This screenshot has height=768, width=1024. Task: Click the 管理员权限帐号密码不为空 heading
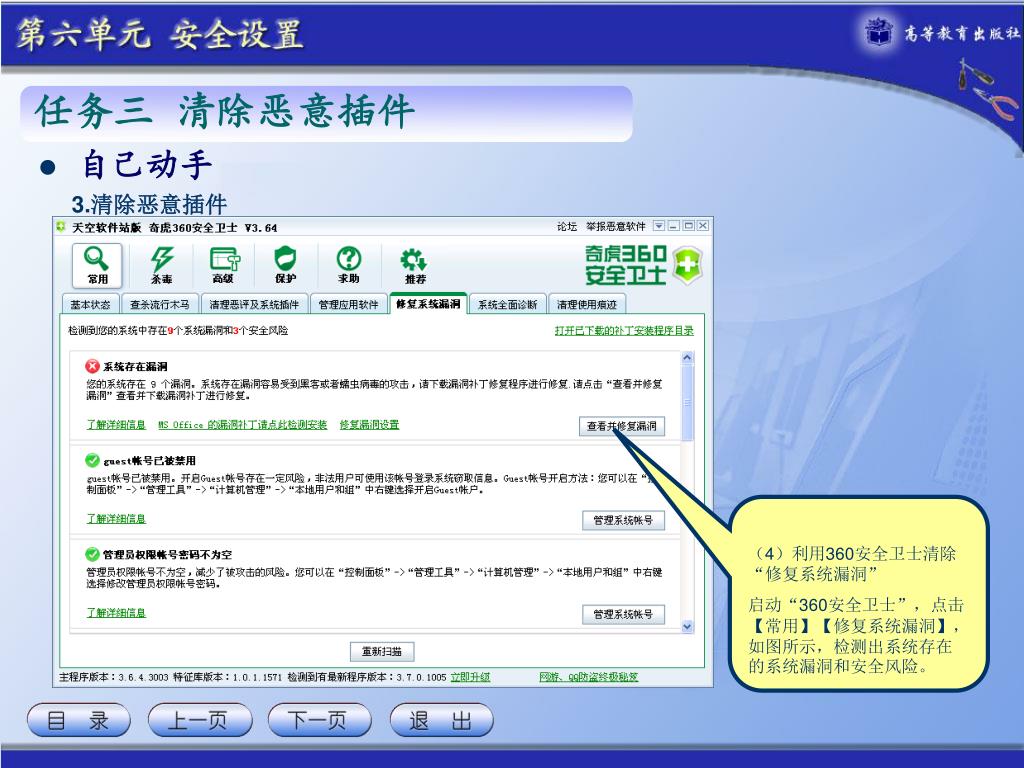pos(167,554)
